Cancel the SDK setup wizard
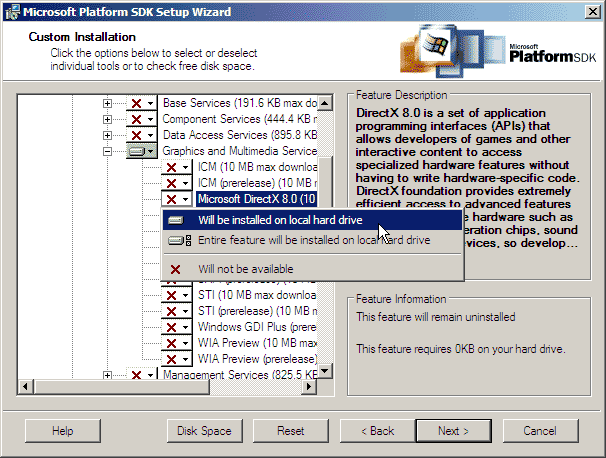Viewport: 606px width, 458px height. click(540, 431)
